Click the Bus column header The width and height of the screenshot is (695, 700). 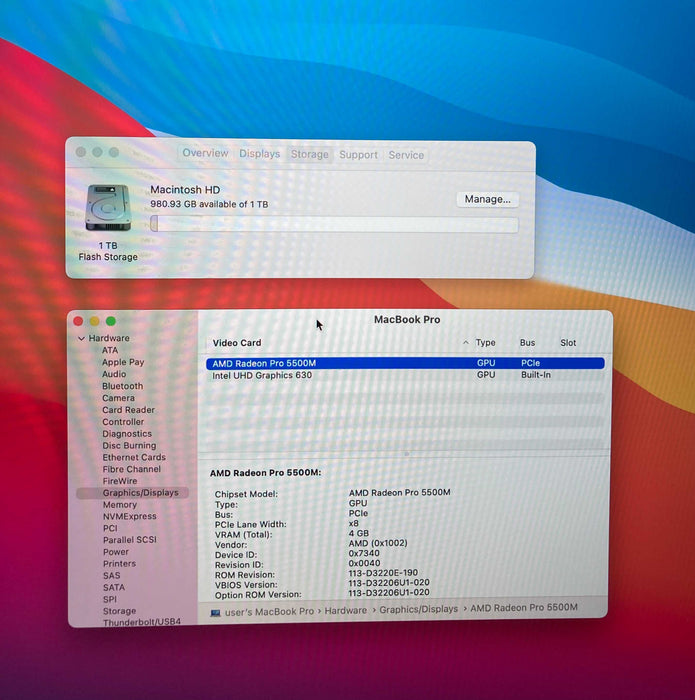coord(527,342)
